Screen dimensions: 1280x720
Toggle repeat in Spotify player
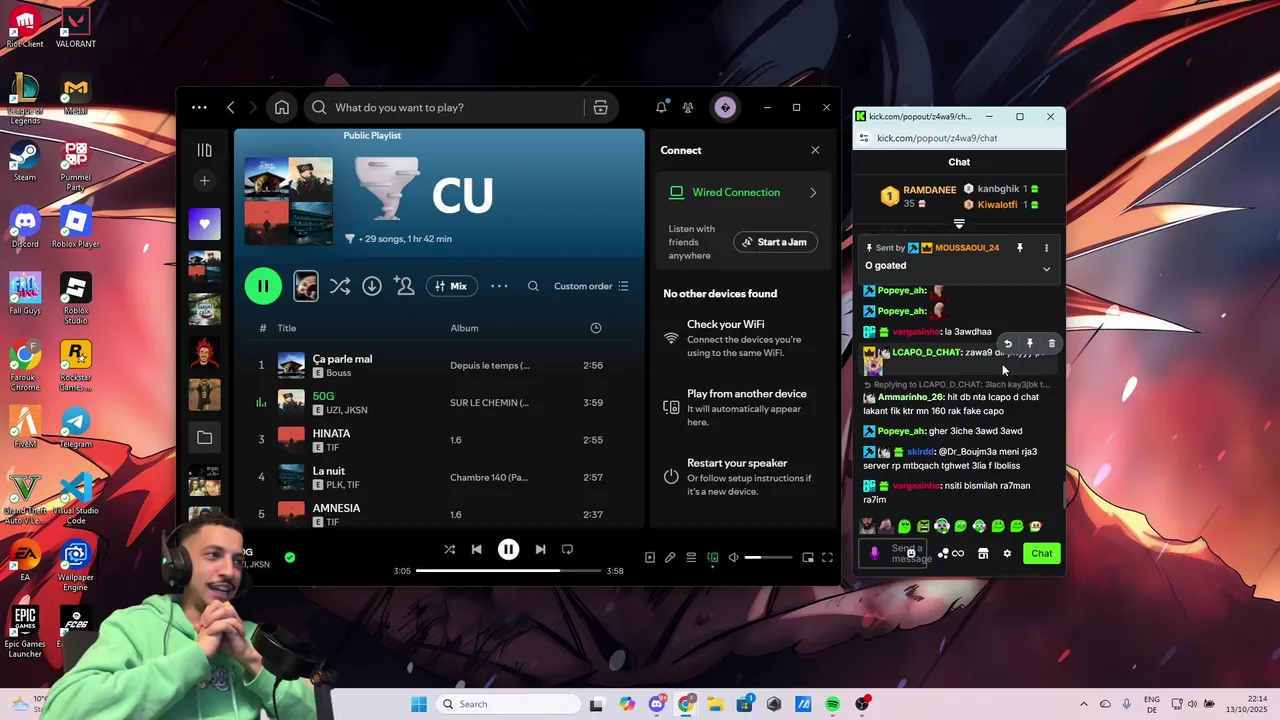[567, 549]
